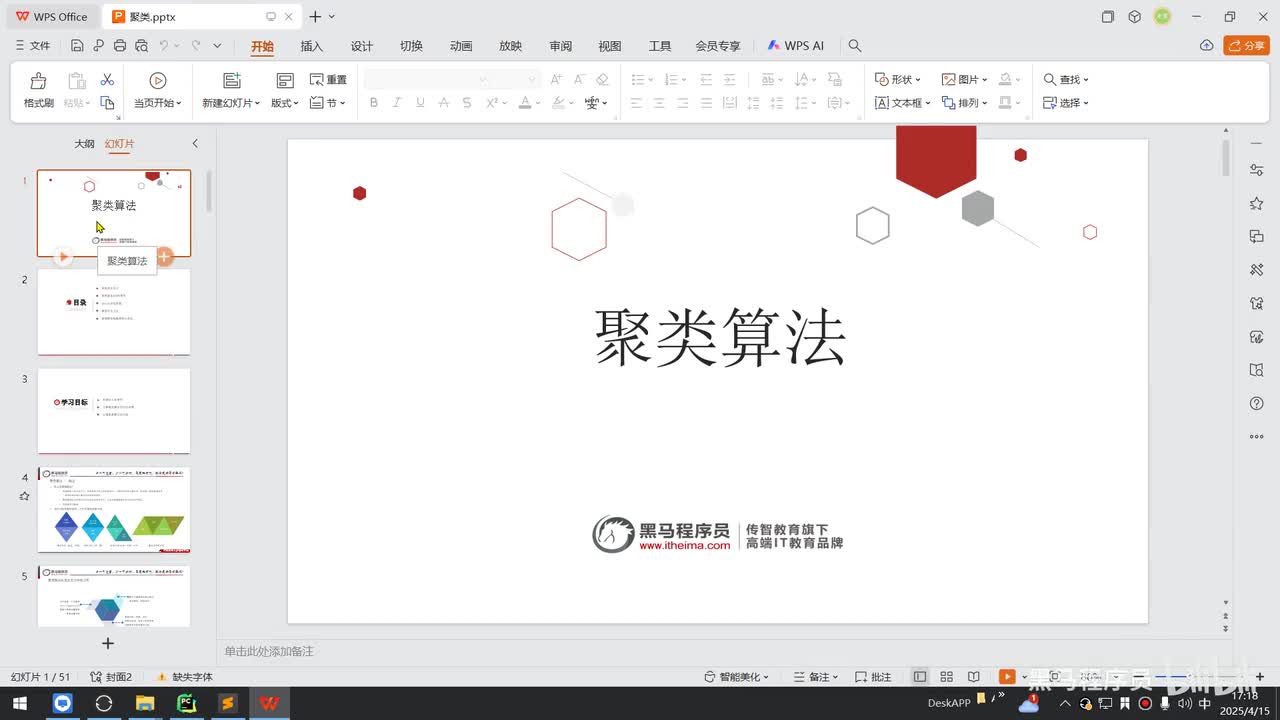Viewport: 1280px width, 720px height.
Task: Click the Format Painter (格式刷) icon
Action: pos(38,81)
